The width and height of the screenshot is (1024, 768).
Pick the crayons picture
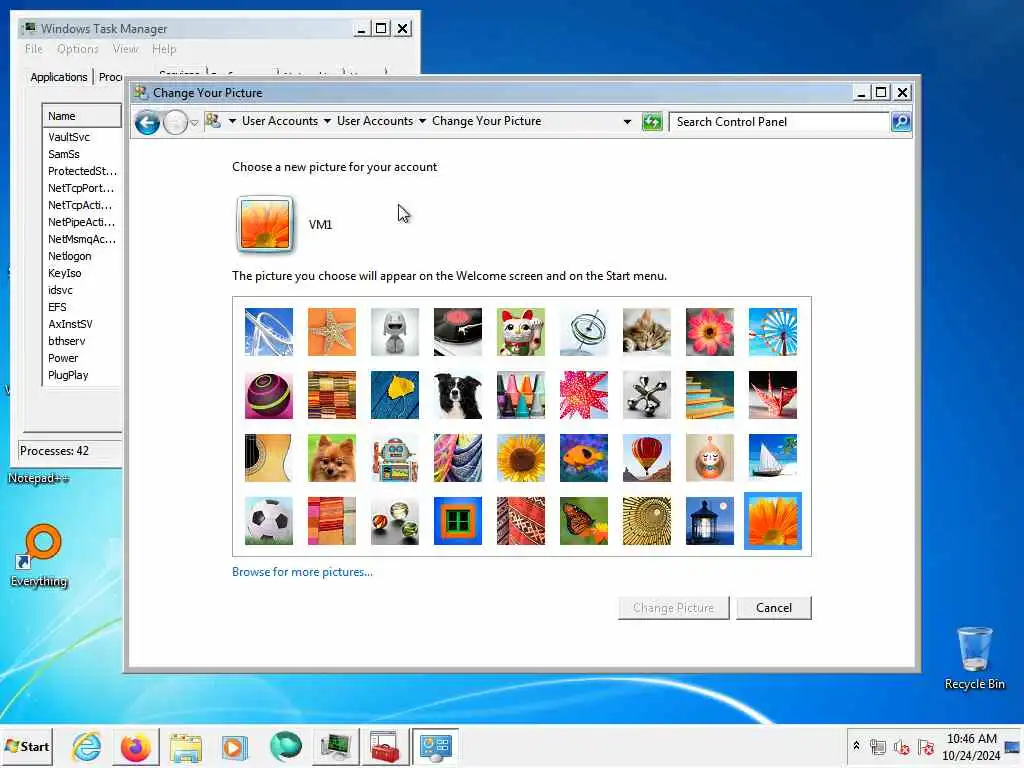tap(521, 395)
